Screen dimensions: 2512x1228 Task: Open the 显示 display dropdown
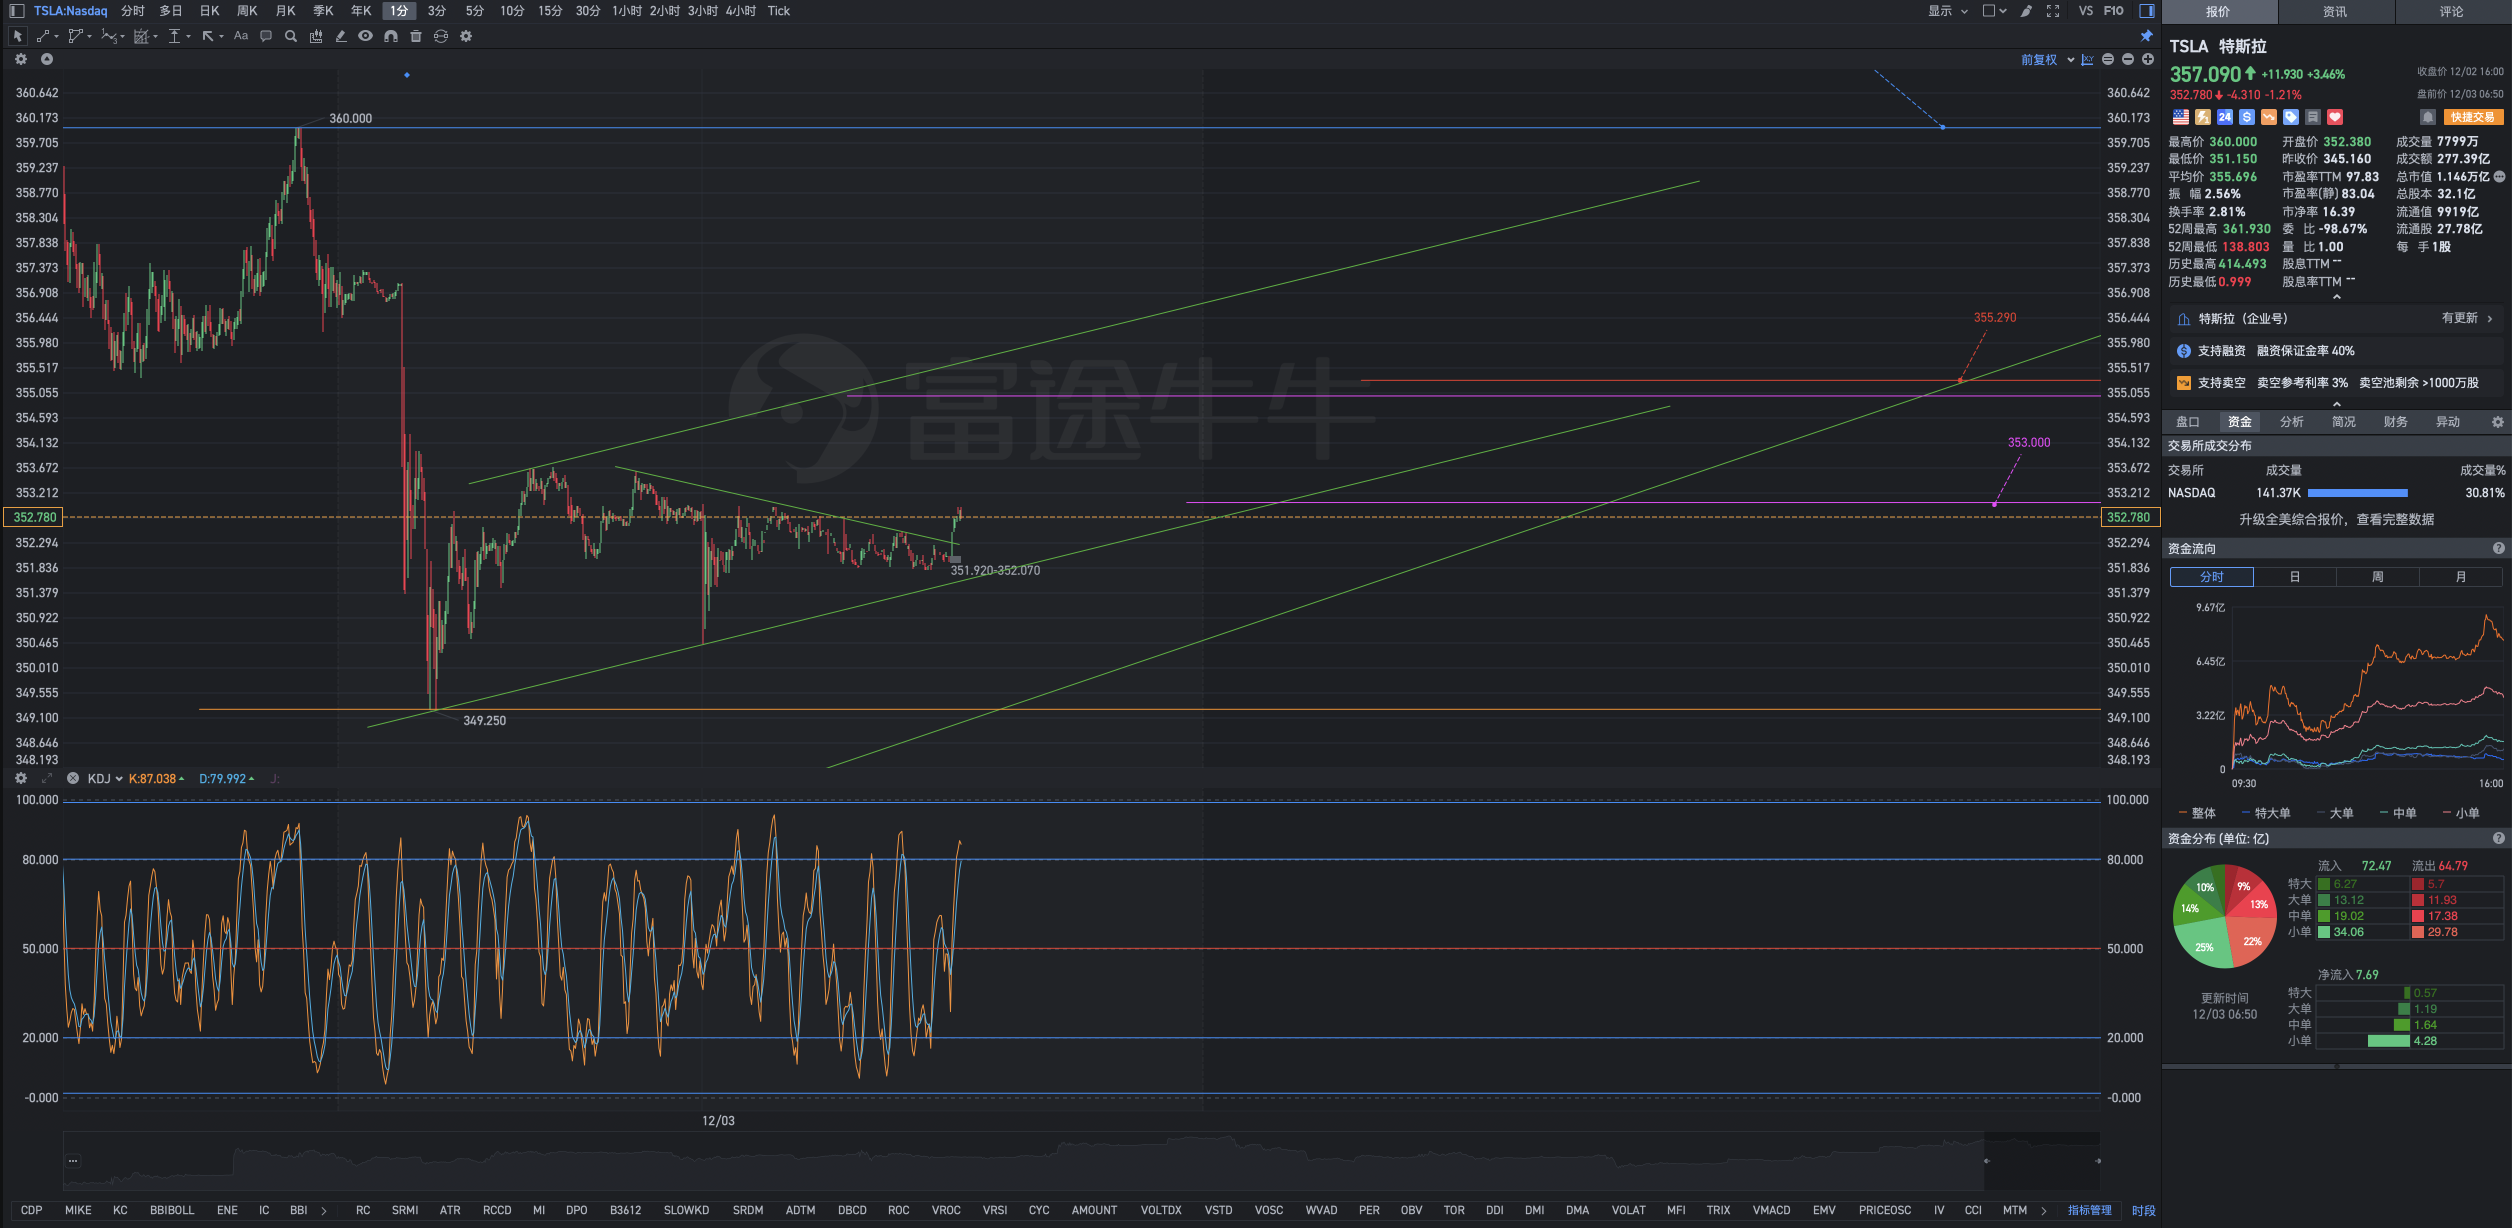(x=1948, y=11)
